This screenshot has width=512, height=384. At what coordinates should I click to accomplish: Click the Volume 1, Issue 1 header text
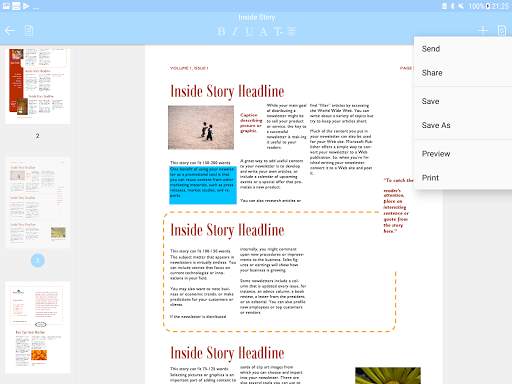(189, 68)
